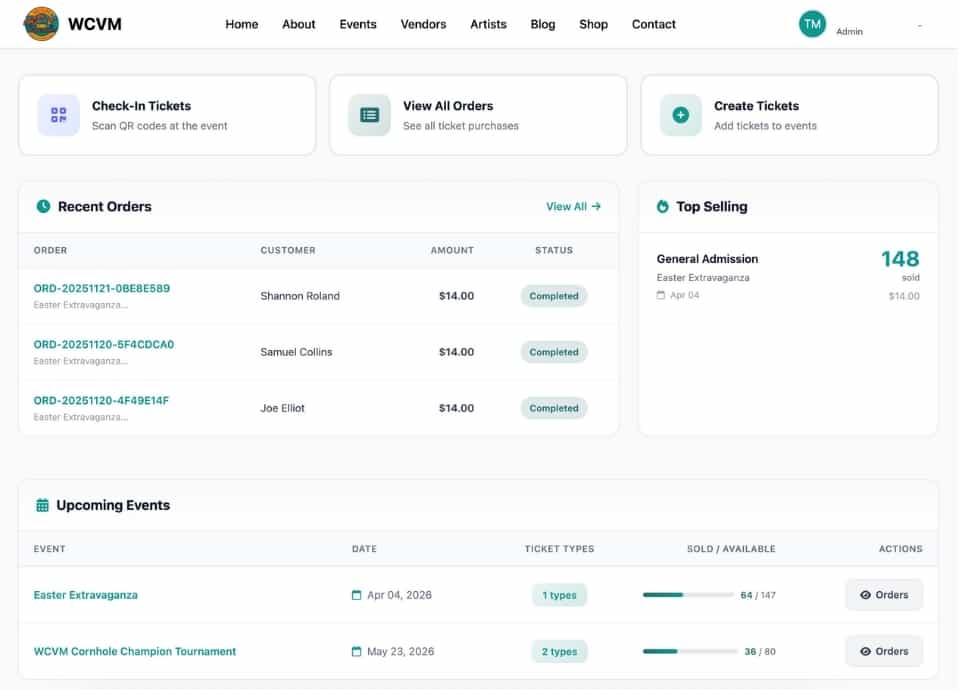Click the eye icon on Easter Extravaganza Orders button

click(x=868, y=594)
